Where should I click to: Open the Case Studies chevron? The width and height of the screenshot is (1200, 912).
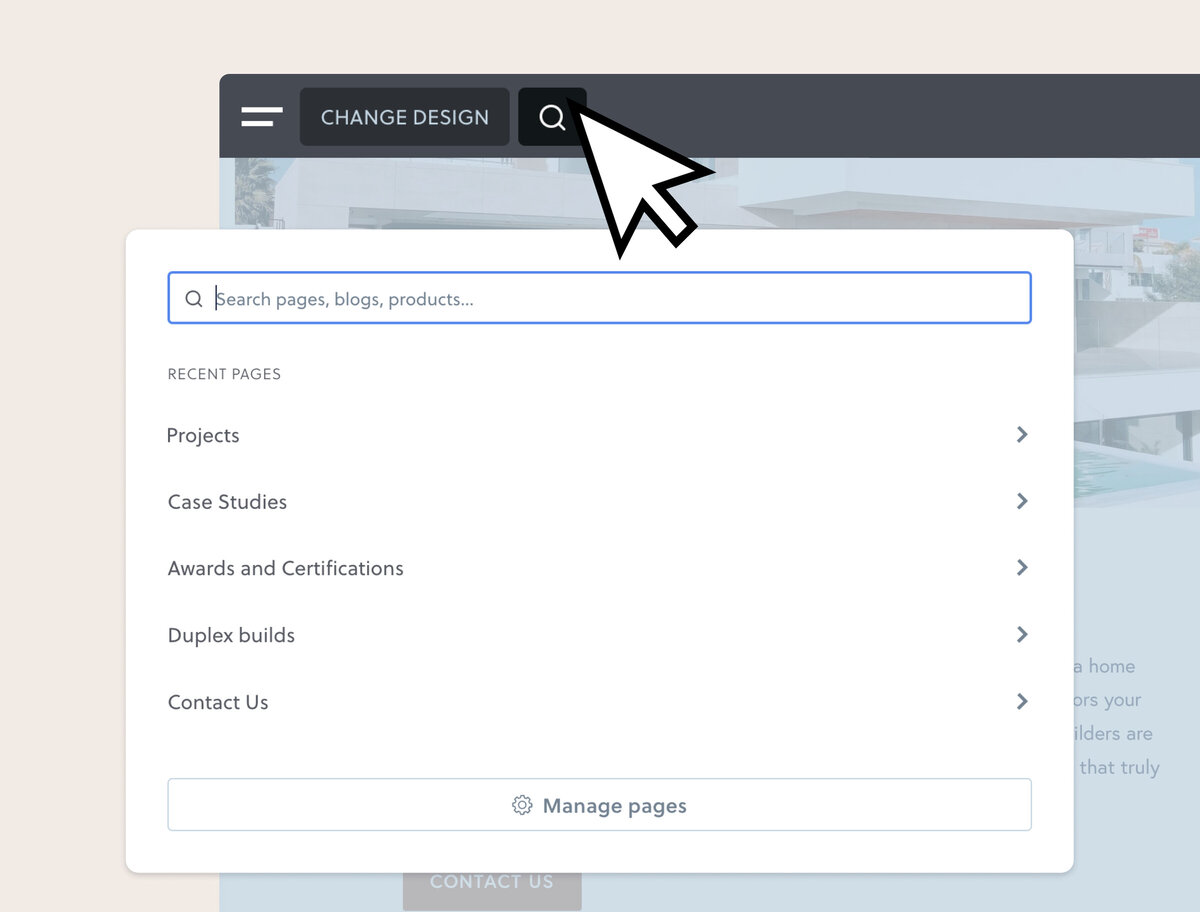[1021, 501]
